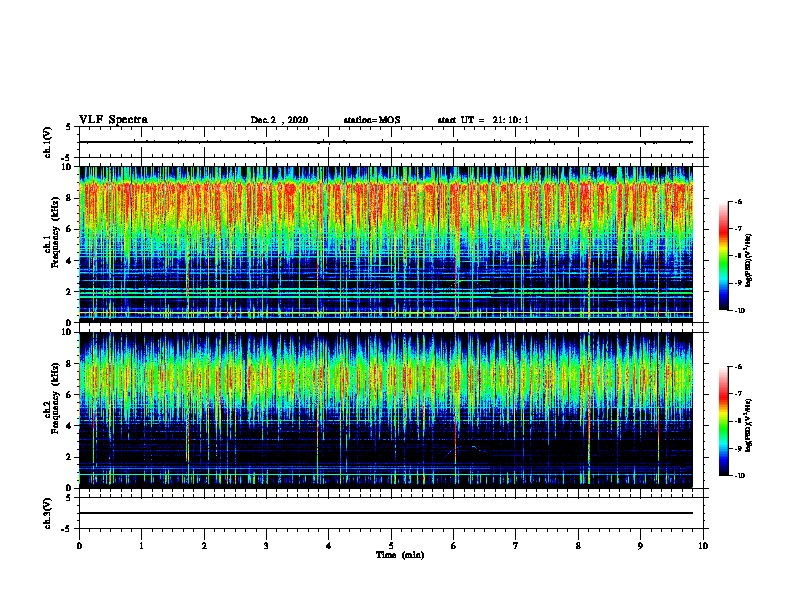Click the ch.1 voltage waveform trace

[386, 142]
